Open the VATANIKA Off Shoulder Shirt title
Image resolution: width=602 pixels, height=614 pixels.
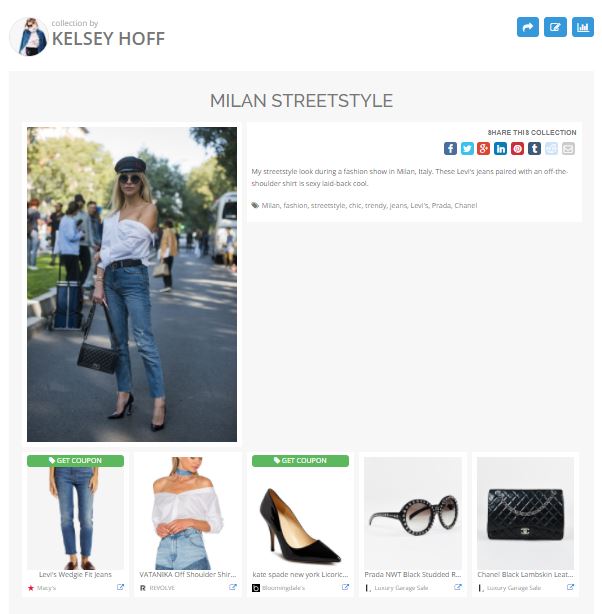tap(188, 574)
